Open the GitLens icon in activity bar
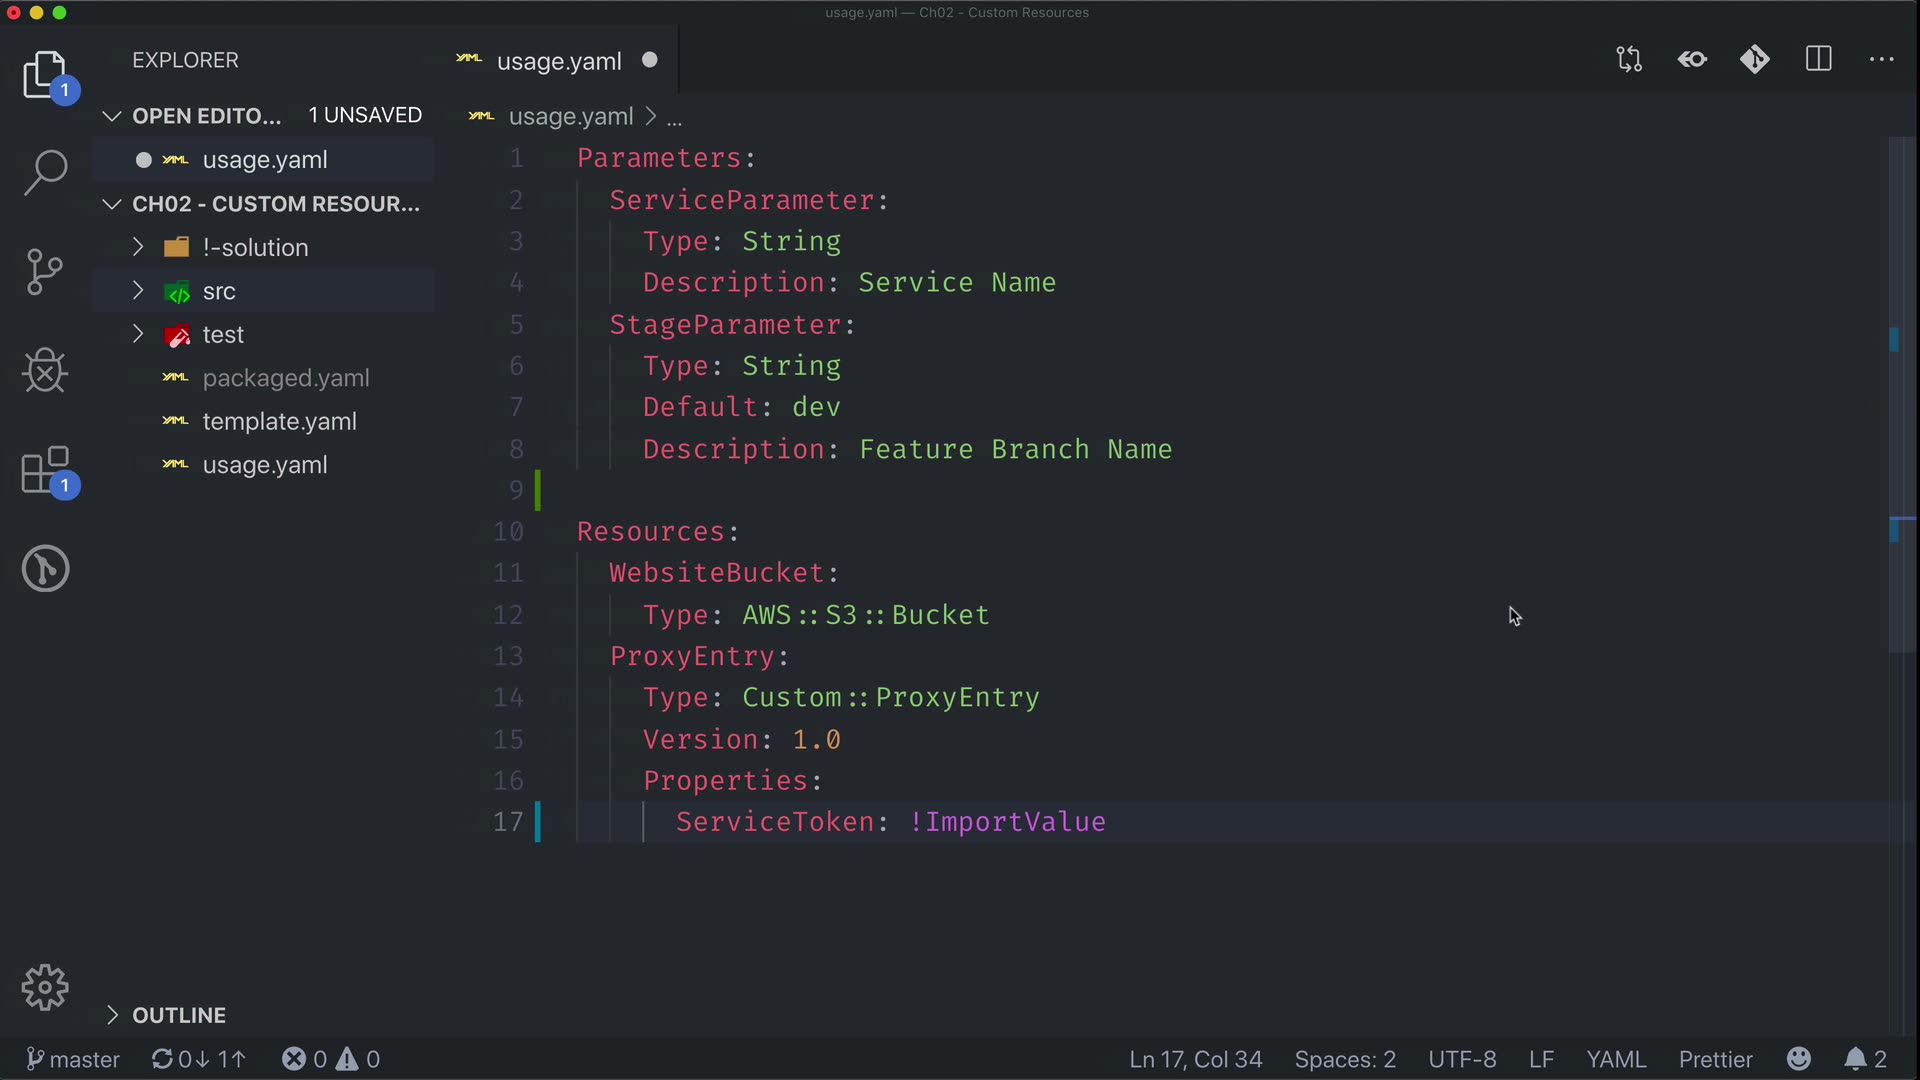 pyautogui.click(x=45, y=569)
